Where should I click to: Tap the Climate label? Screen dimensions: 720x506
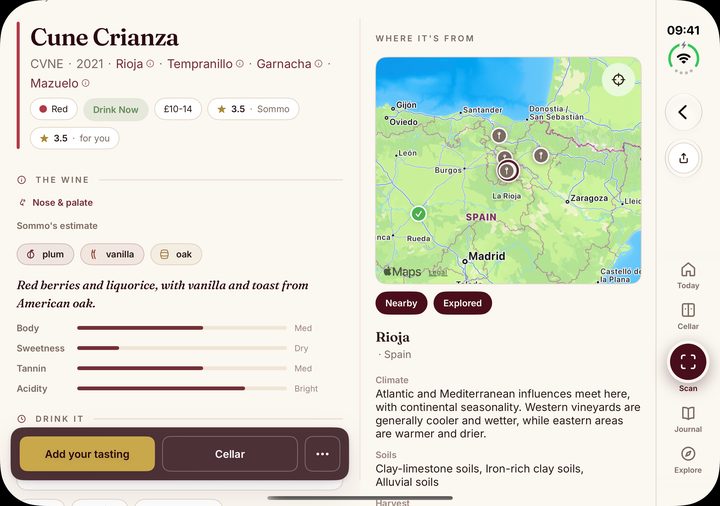coord(392,380)
